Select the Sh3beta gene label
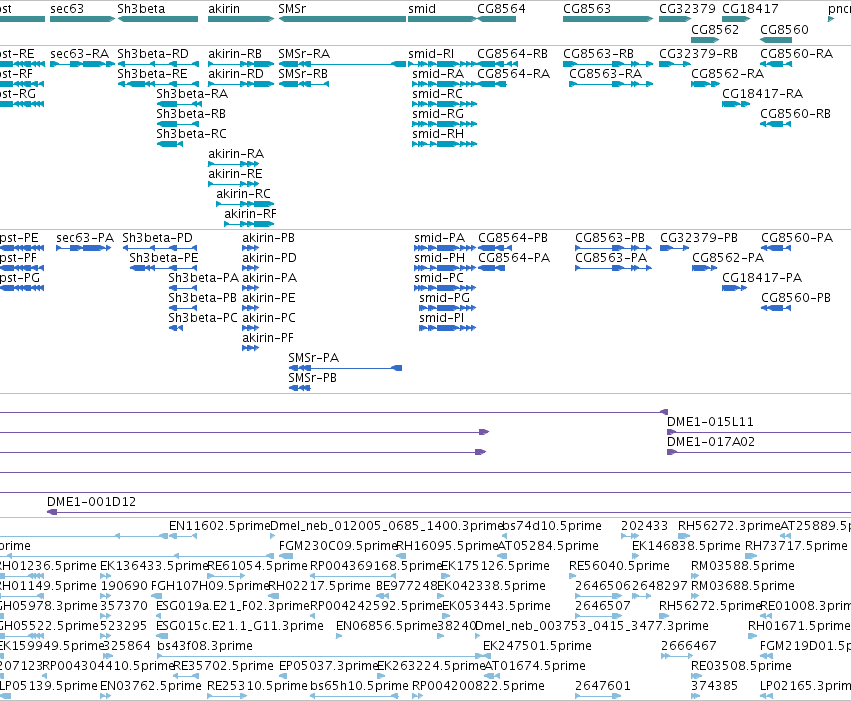The width and height of the screenshot is (851, 701). pos(141,9)
